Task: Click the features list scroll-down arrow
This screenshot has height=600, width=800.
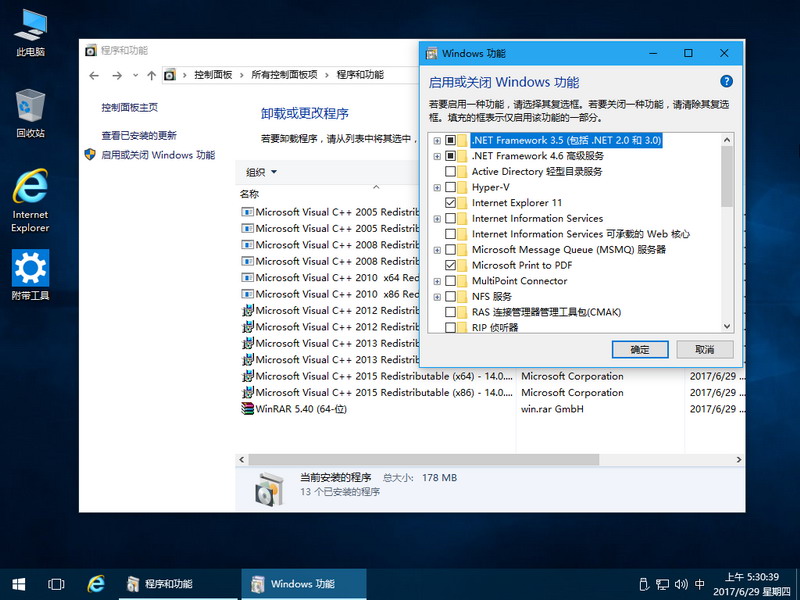Action: [x=727, y=327]
